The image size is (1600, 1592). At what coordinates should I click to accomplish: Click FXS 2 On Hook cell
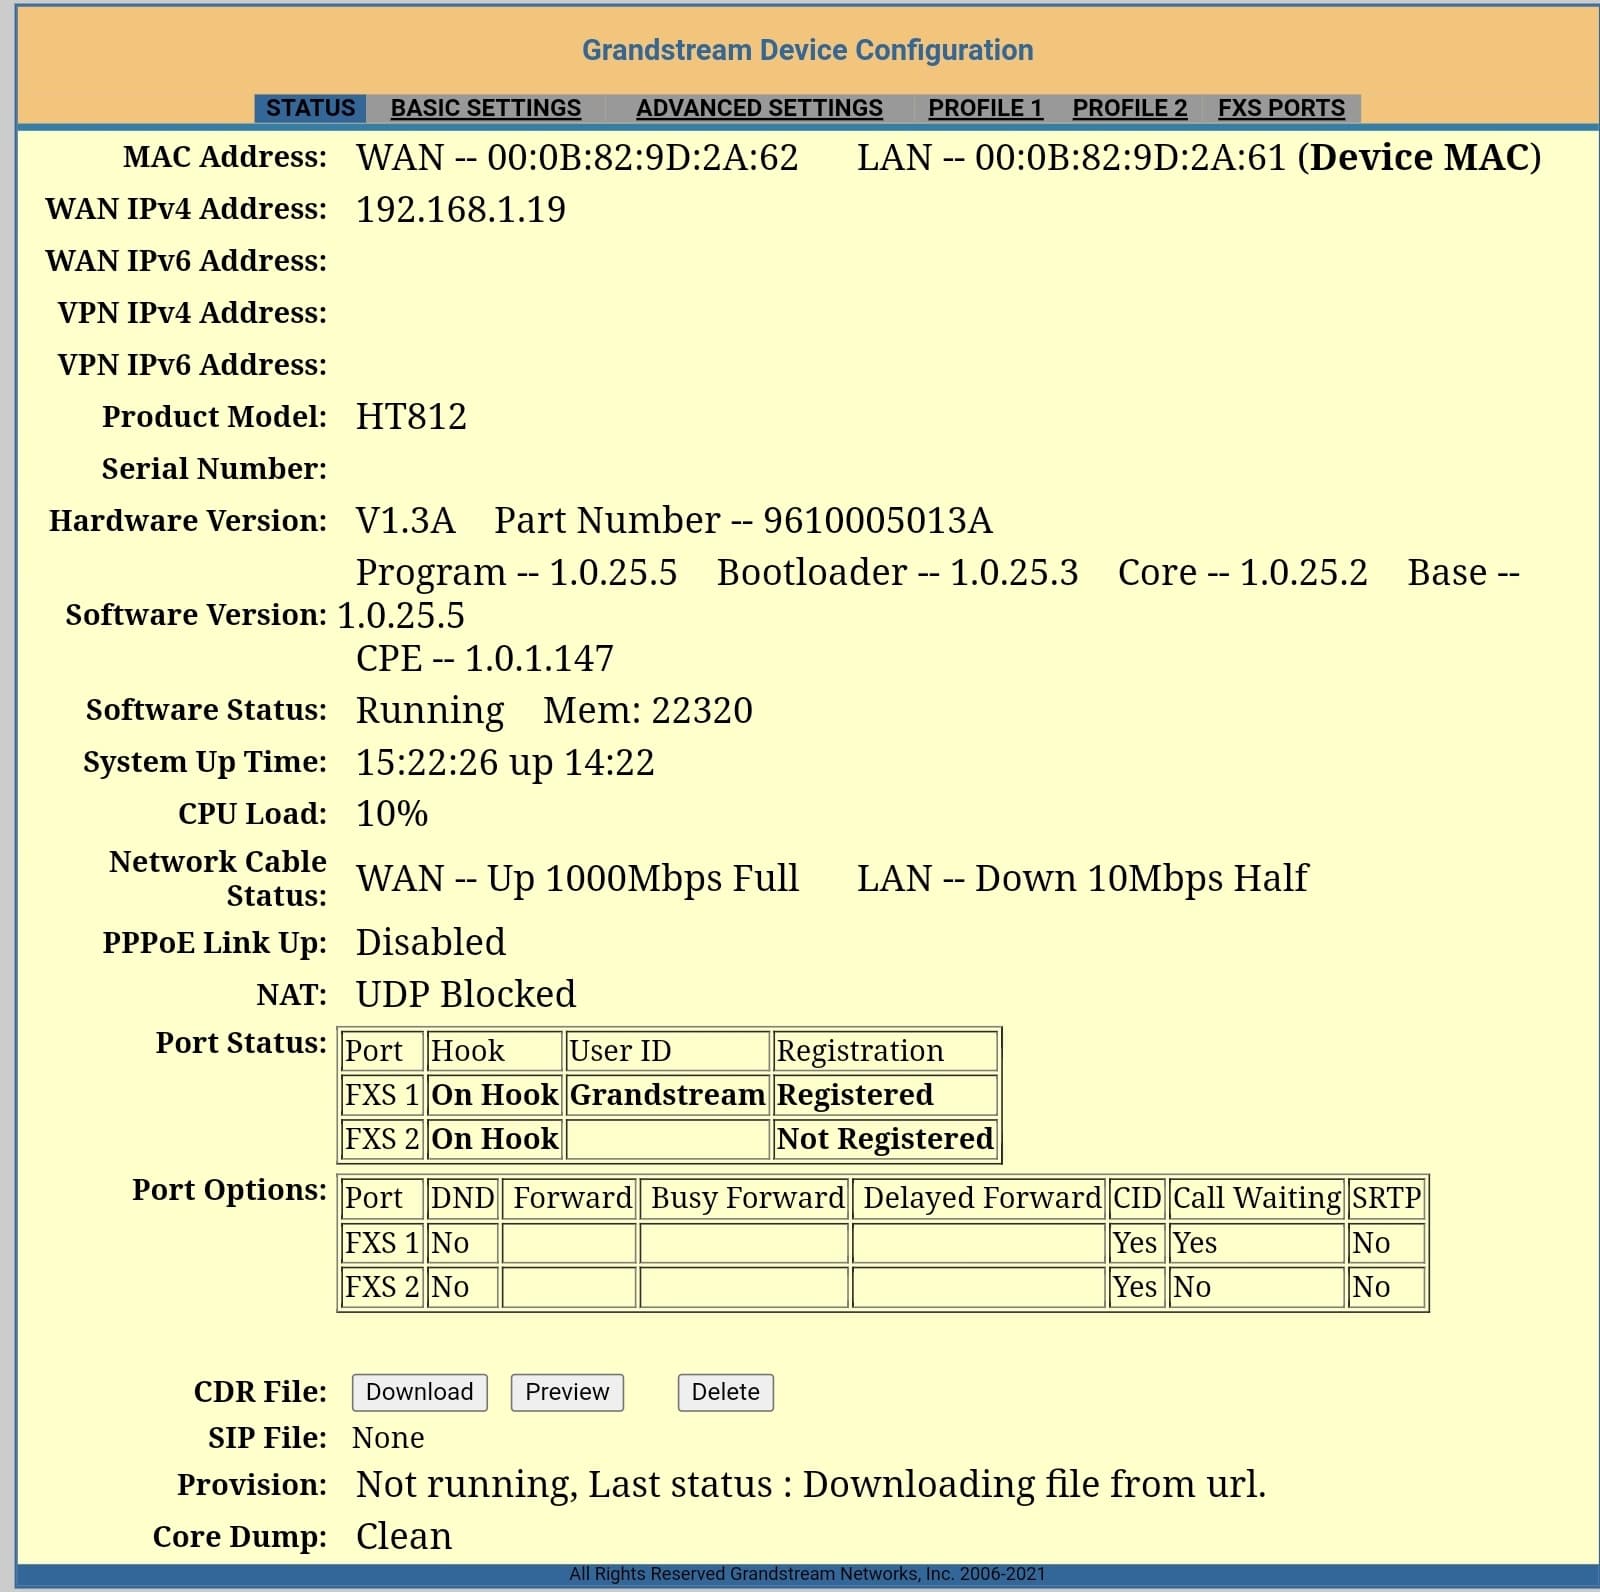[495, 1139]
